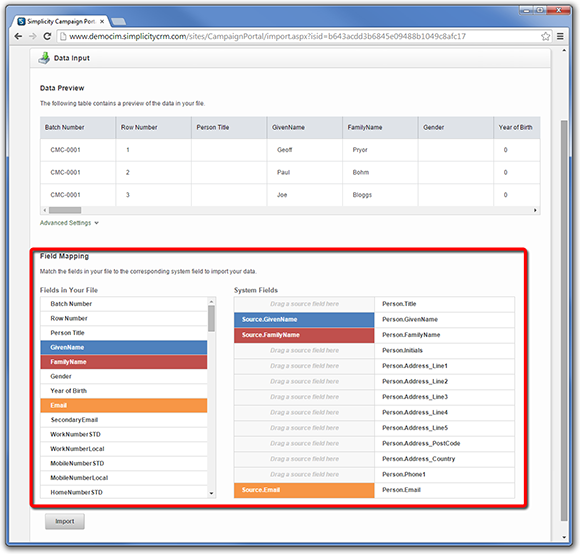Screen dimensions: 580x554
Task: Click the address bar URL
Action: point(267,36)
